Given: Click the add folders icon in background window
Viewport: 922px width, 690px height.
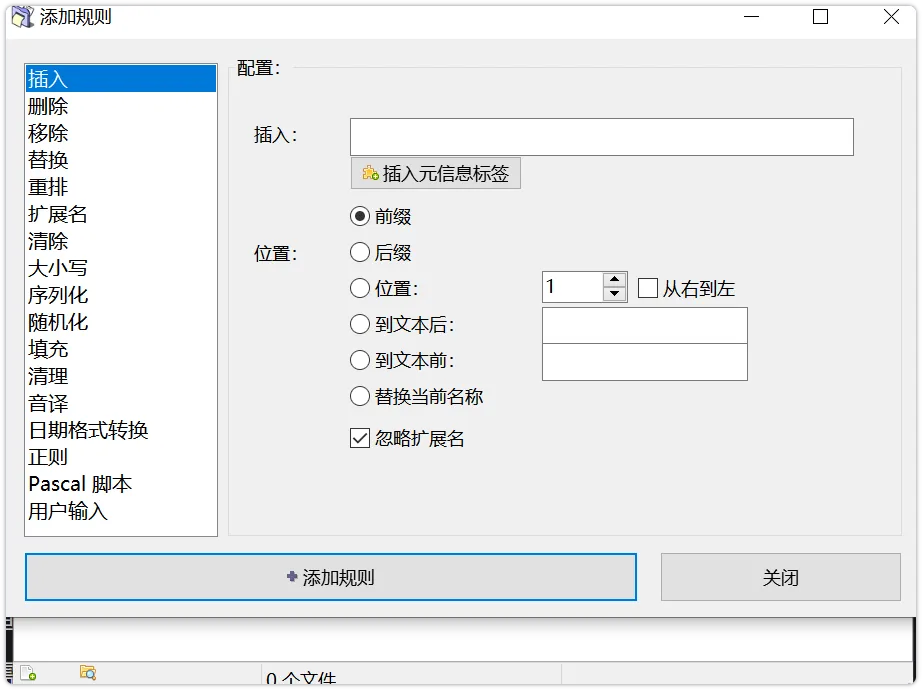Looking at the screenshot, I should pos(88,672).
